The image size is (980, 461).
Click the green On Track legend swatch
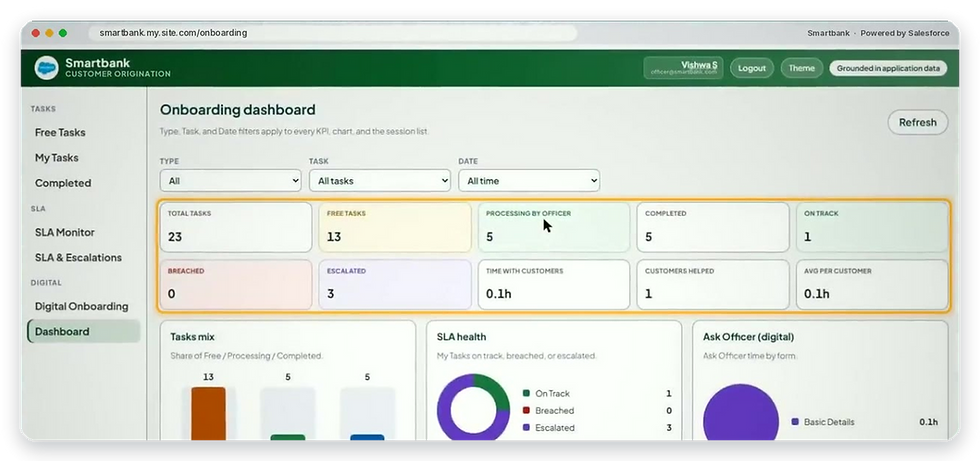point(526,394)
